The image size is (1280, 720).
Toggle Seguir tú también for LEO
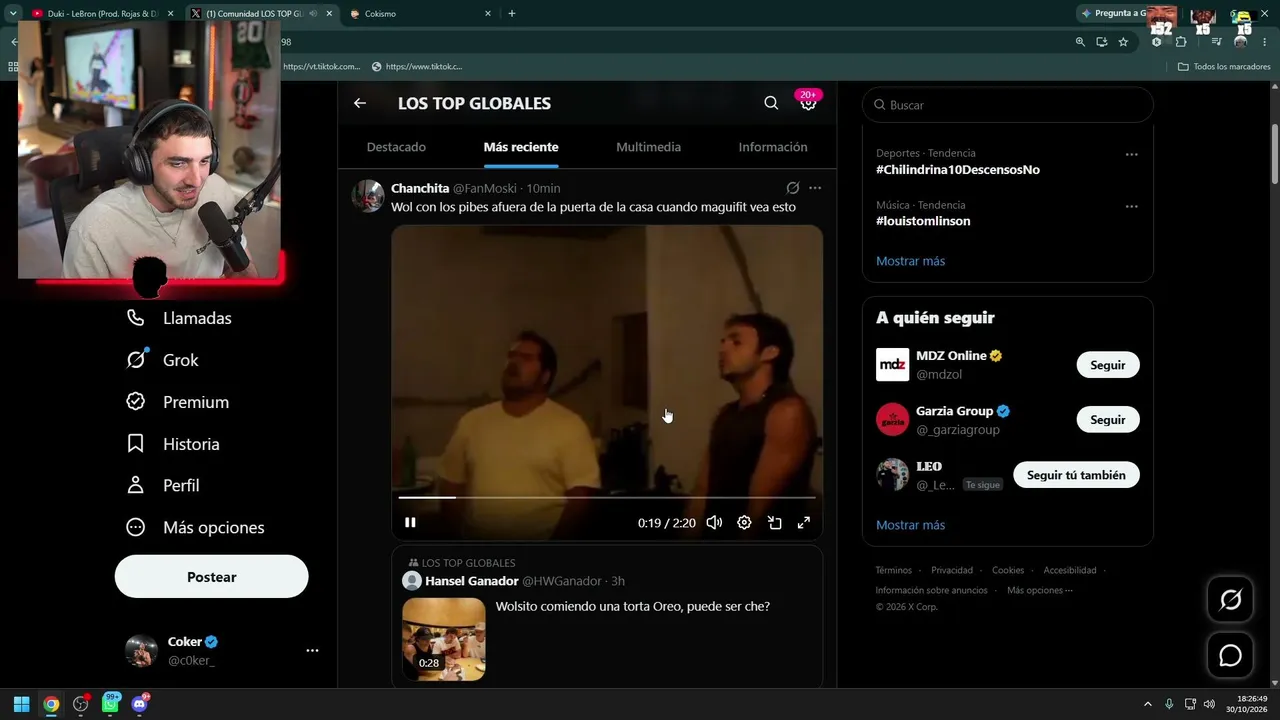tap(1076, 475)
